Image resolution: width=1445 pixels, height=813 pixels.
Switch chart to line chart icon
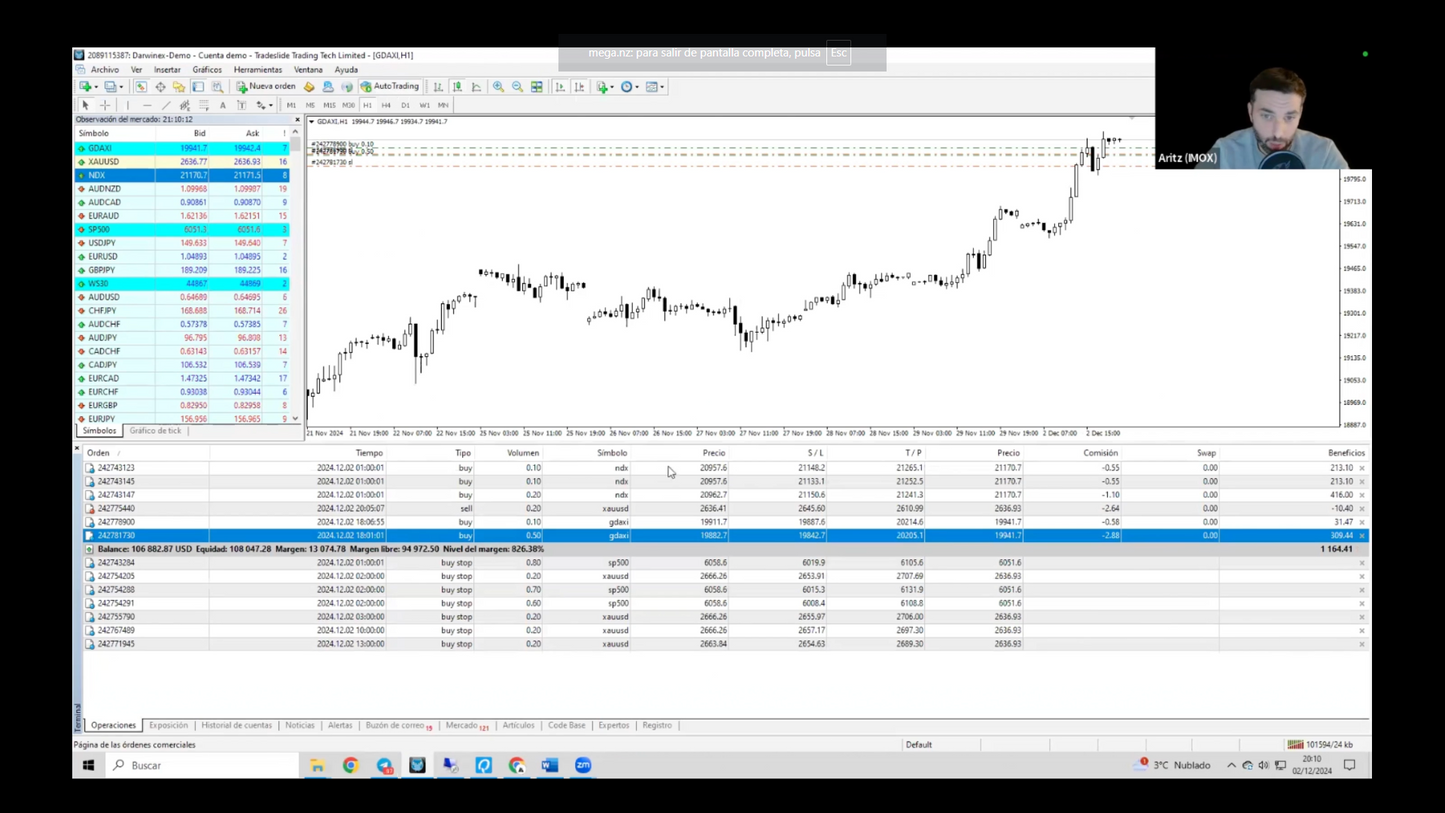point(476,87)
